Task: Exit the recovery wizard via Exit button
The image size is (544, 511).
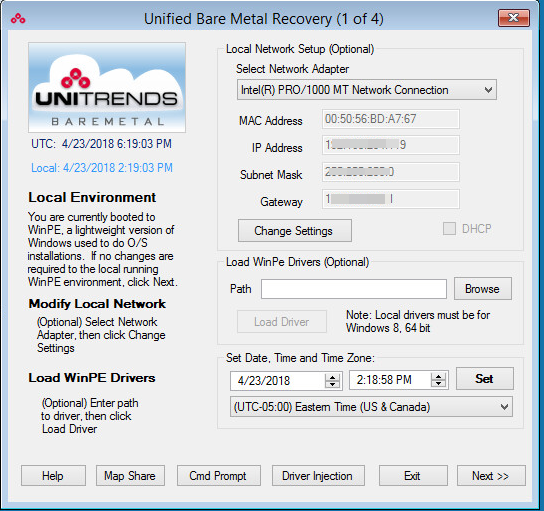Action: (413, 476)
